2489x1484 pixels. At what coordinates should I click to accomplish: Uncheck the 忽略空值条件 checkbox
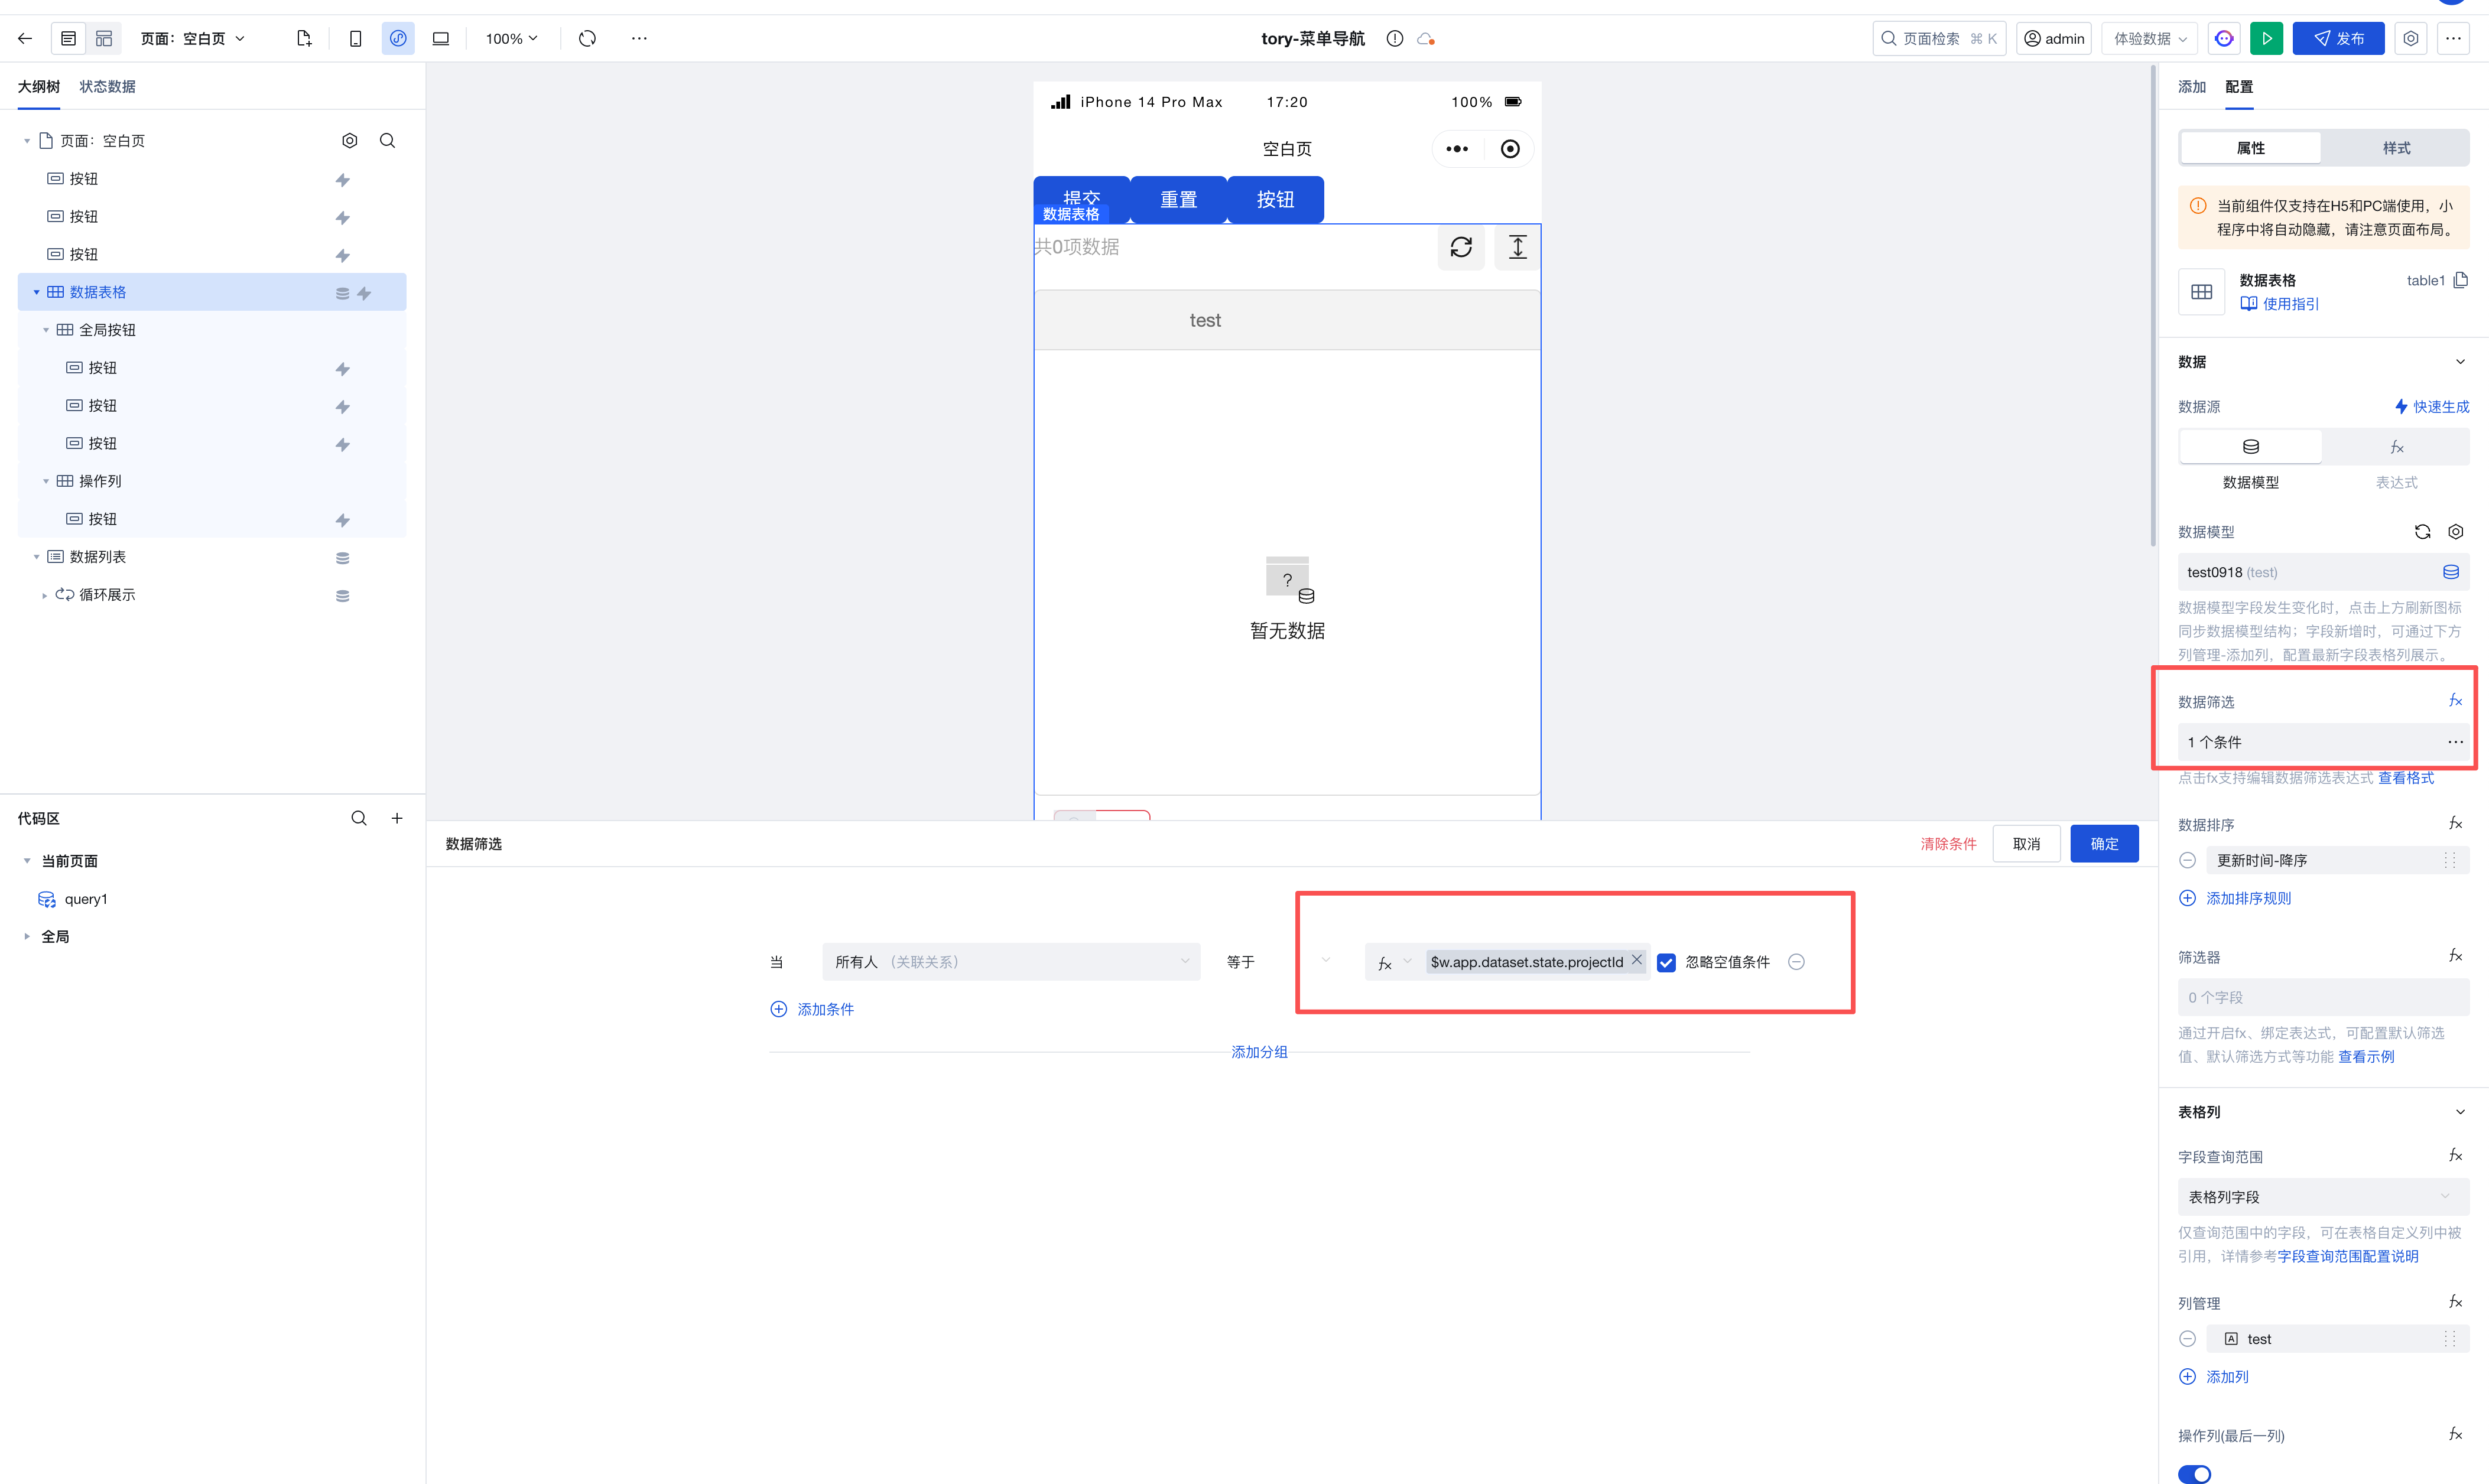pyautogui.click(x=1666, y=962)
